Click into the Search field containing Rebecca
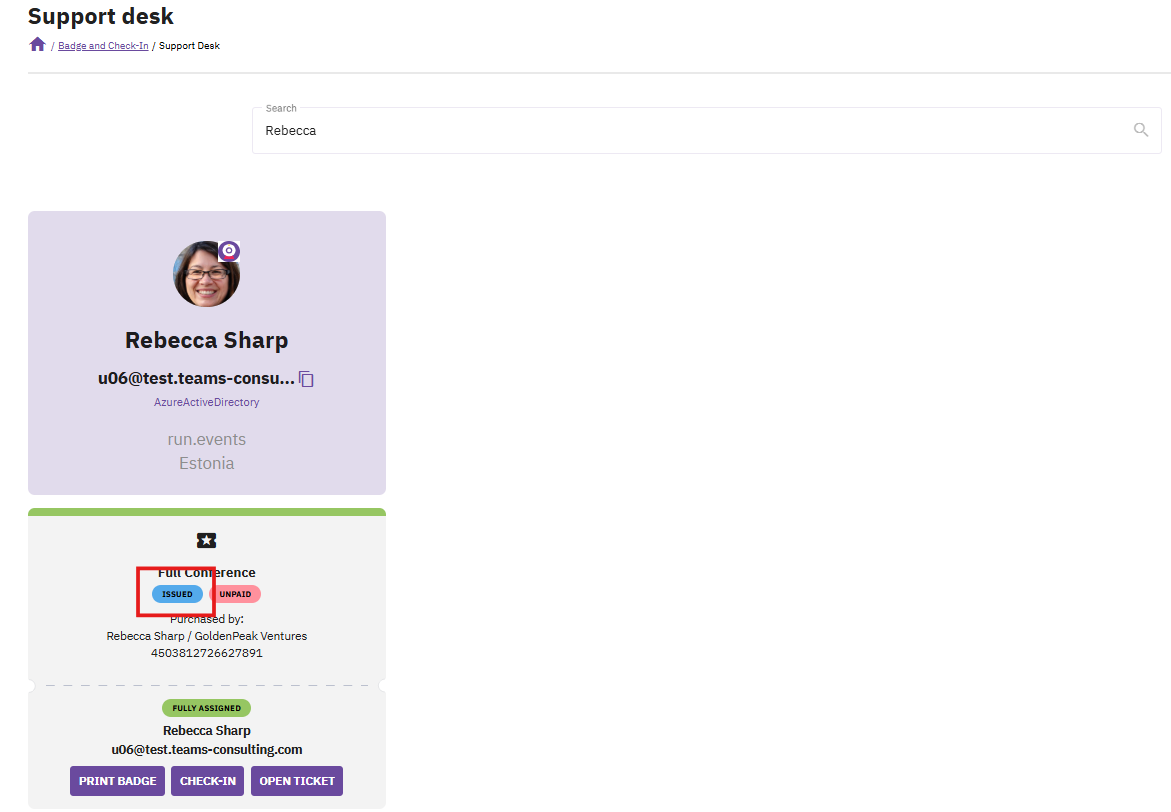This screenshot has width=1171, height=812. [x=690, y=131]
